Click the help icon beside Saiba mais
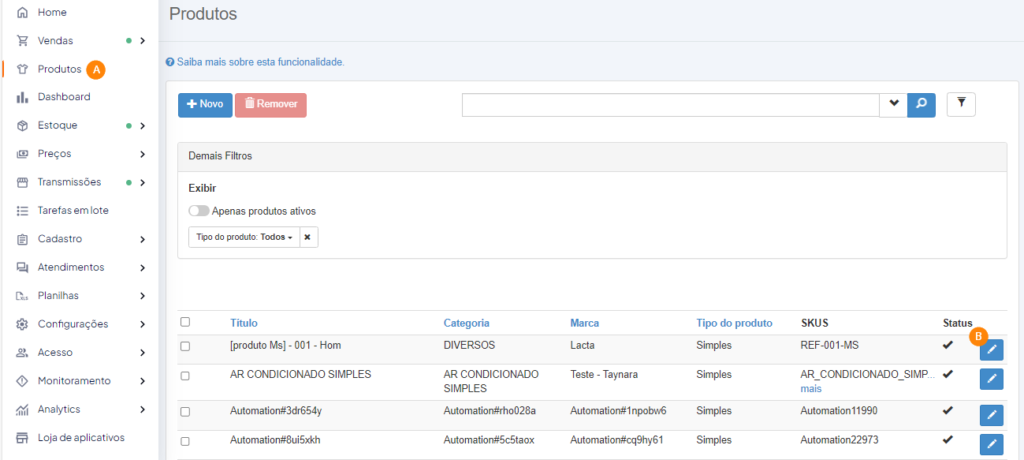Image resolution: width=1024 pixels, height=460 pixels. click(x=170, y=62)
